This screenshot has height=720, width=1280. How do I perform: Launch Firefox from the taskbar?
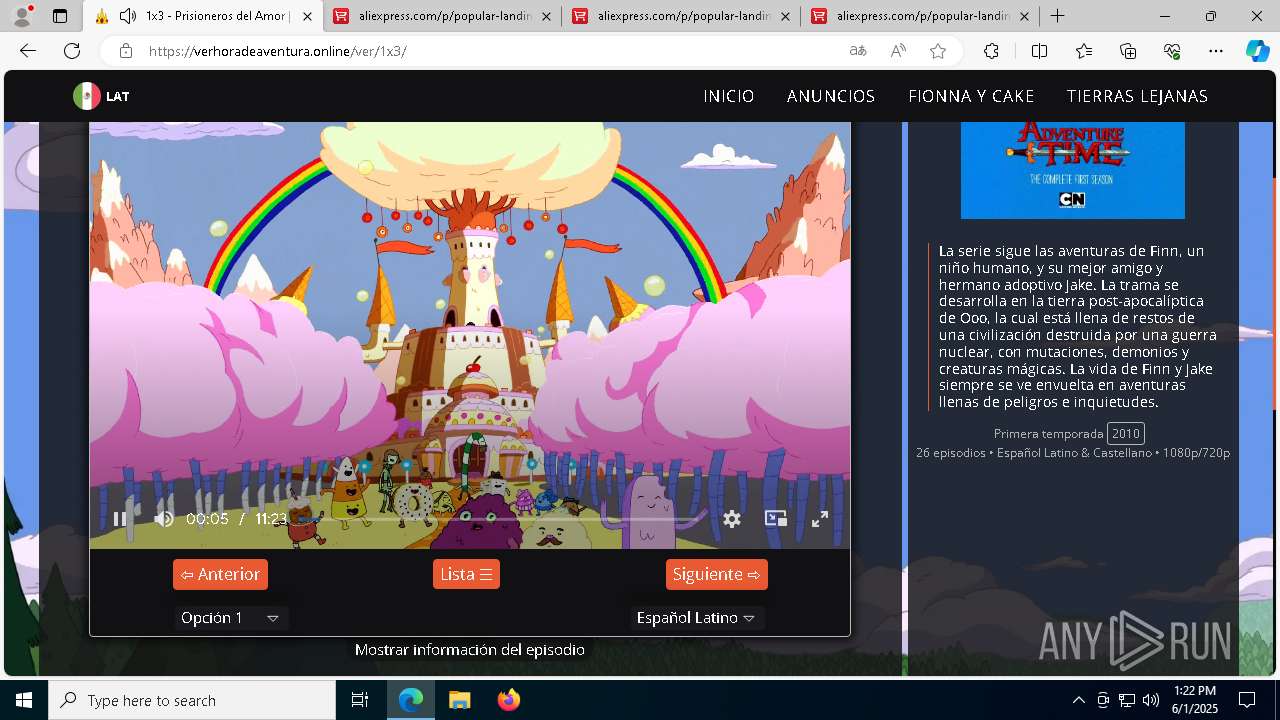point(509,700)
